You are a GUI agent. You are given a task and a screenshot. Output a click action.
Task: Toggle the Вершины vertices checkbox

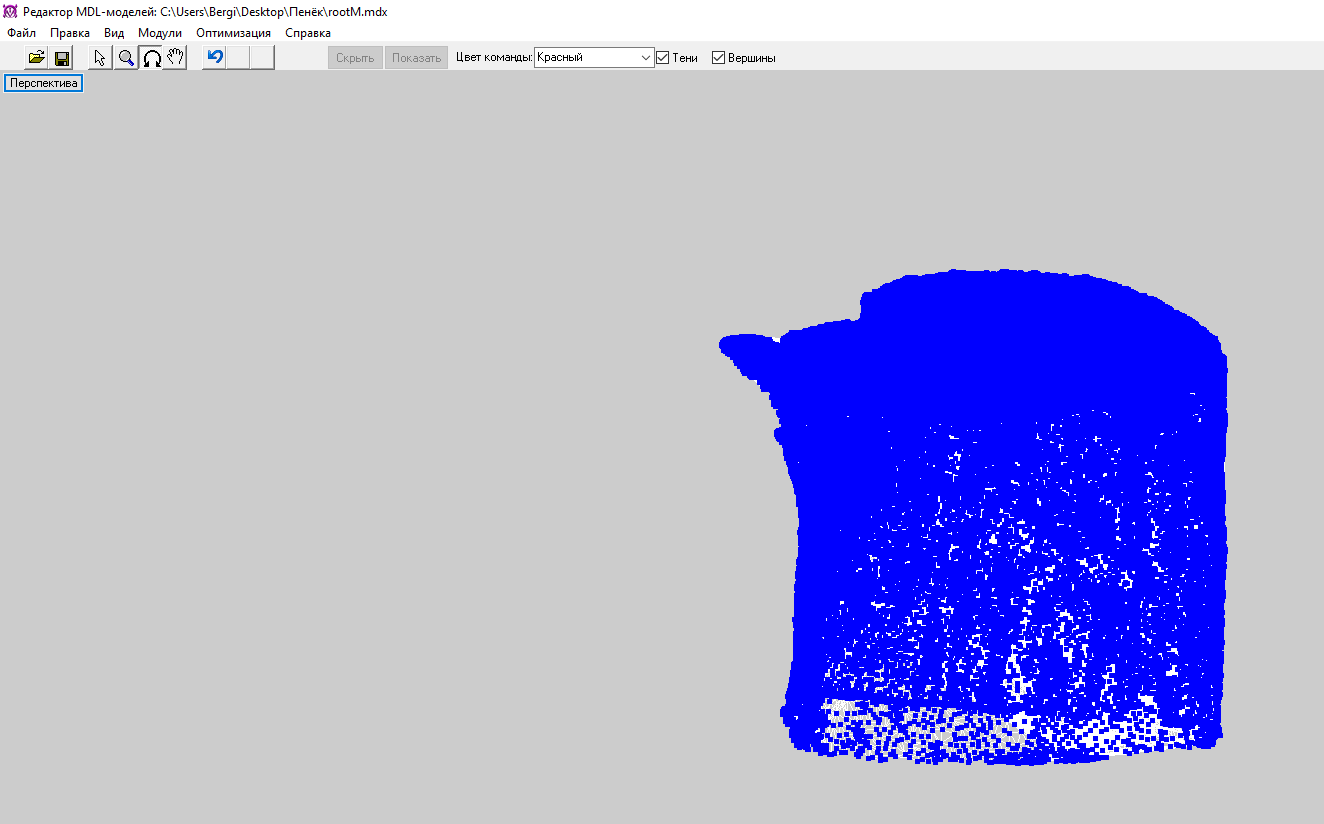click(x=718, y=58)
